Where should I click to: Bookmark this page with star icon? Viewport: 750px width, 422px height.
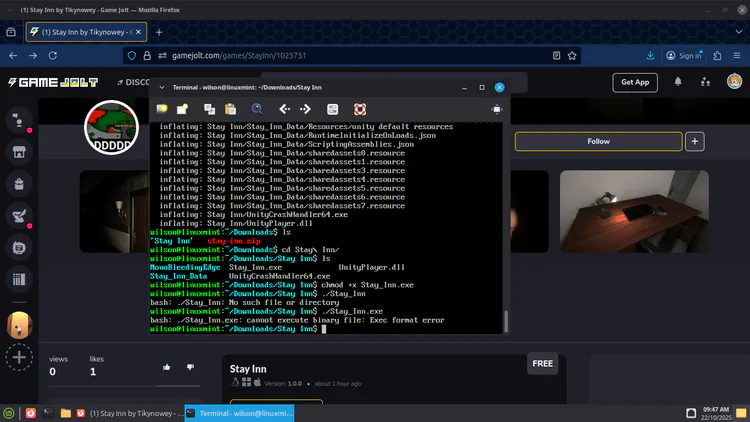[x=572, y=56]
